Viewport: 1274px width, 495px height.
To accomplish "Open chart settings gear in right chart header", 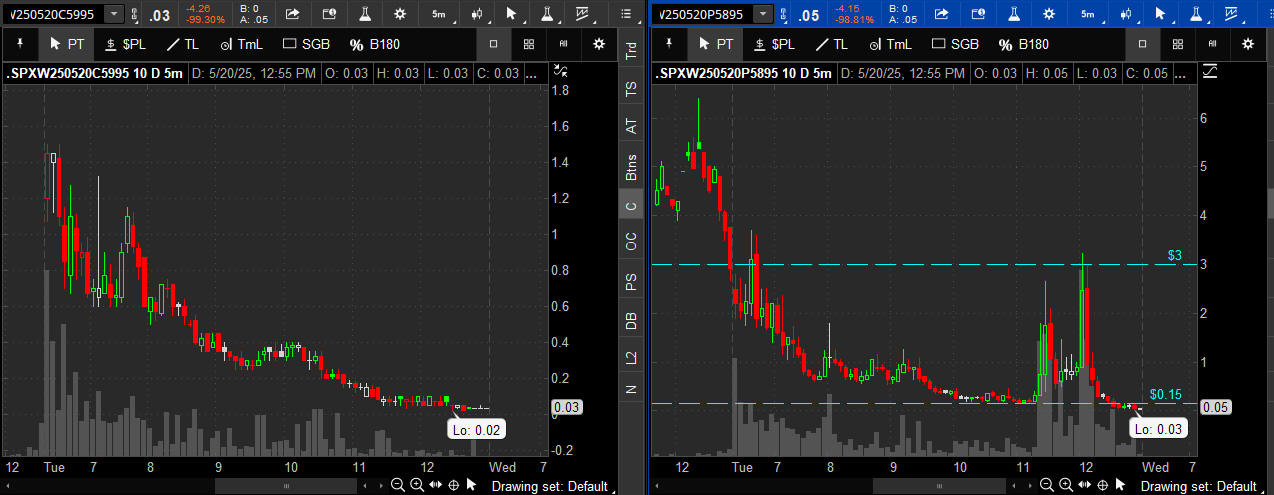I will [x=1048, y=14].
